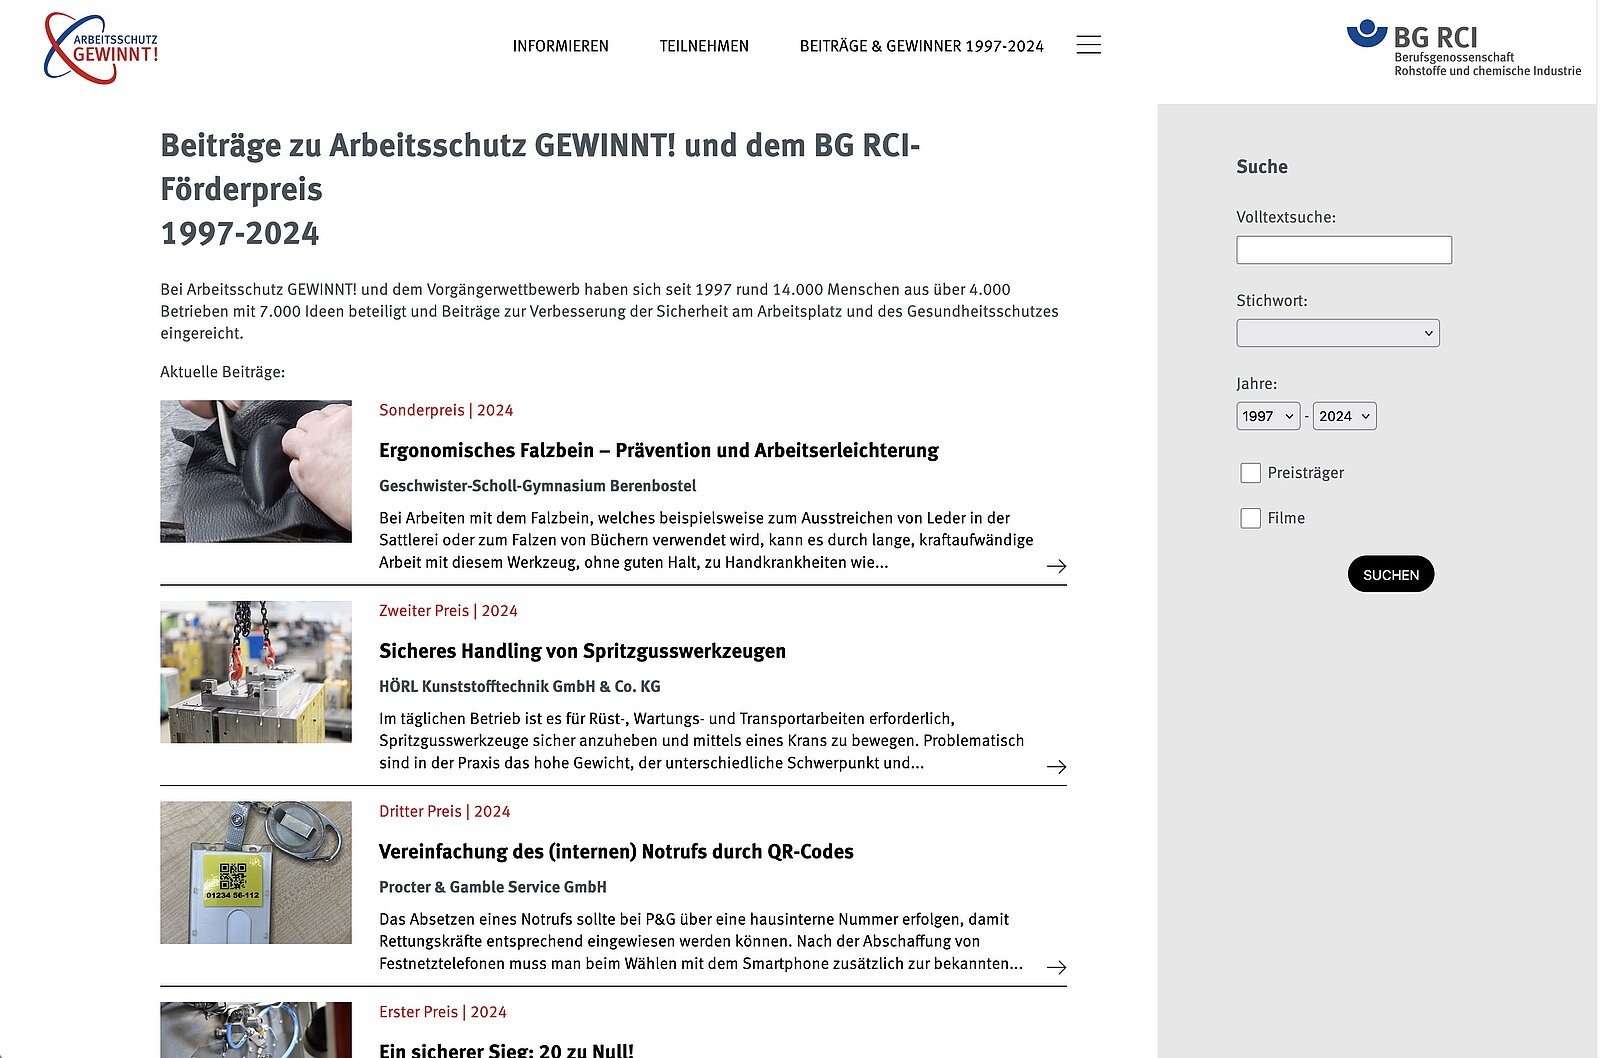
Task: Enable the Preisträger checkbox
Action: (x=1250, y=473)
